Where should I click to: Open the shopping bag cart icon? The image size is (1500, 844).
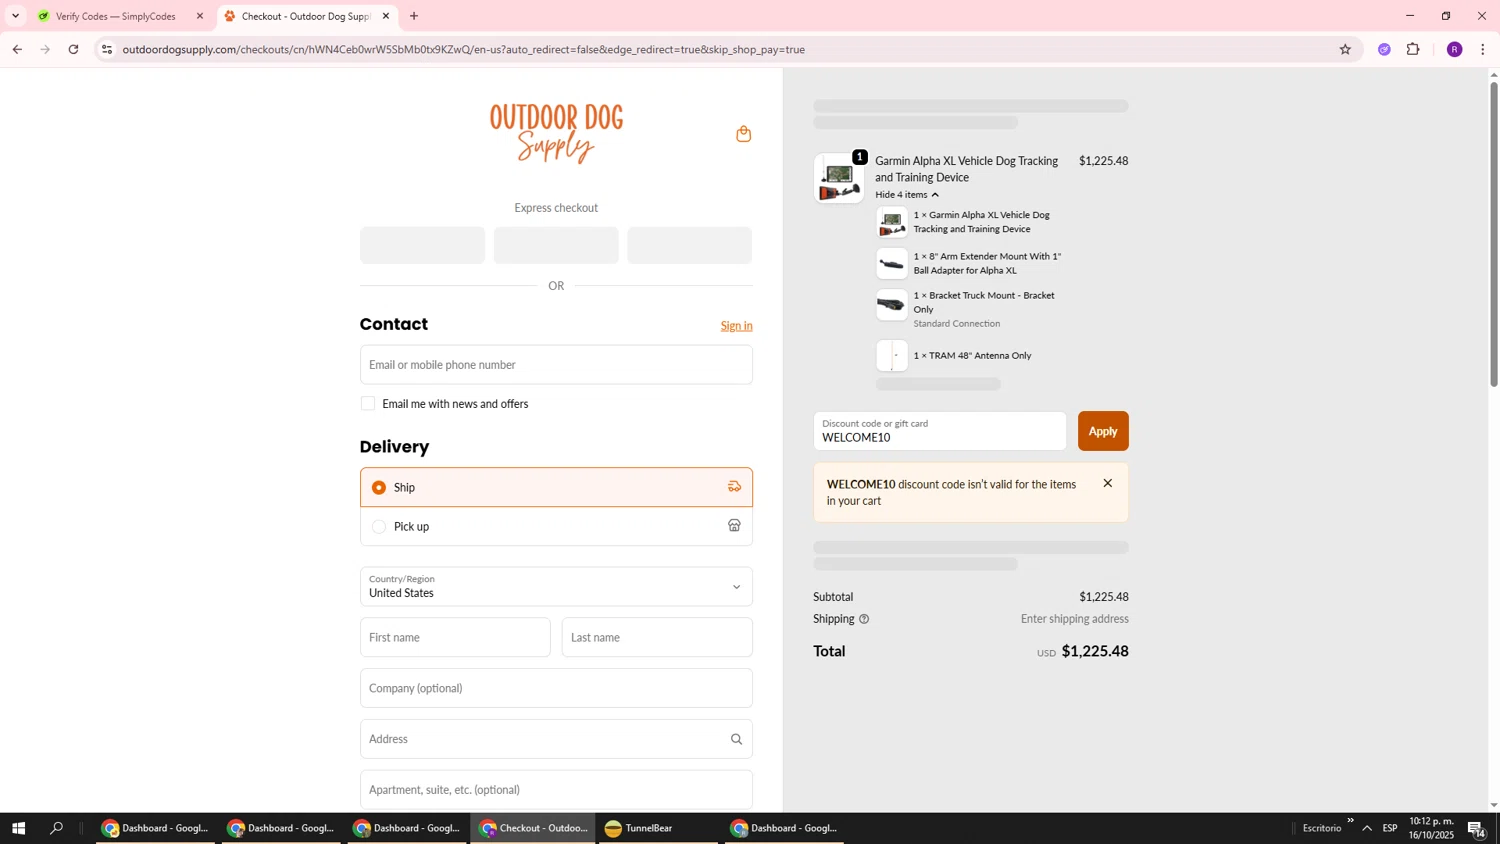coord(743,134)
